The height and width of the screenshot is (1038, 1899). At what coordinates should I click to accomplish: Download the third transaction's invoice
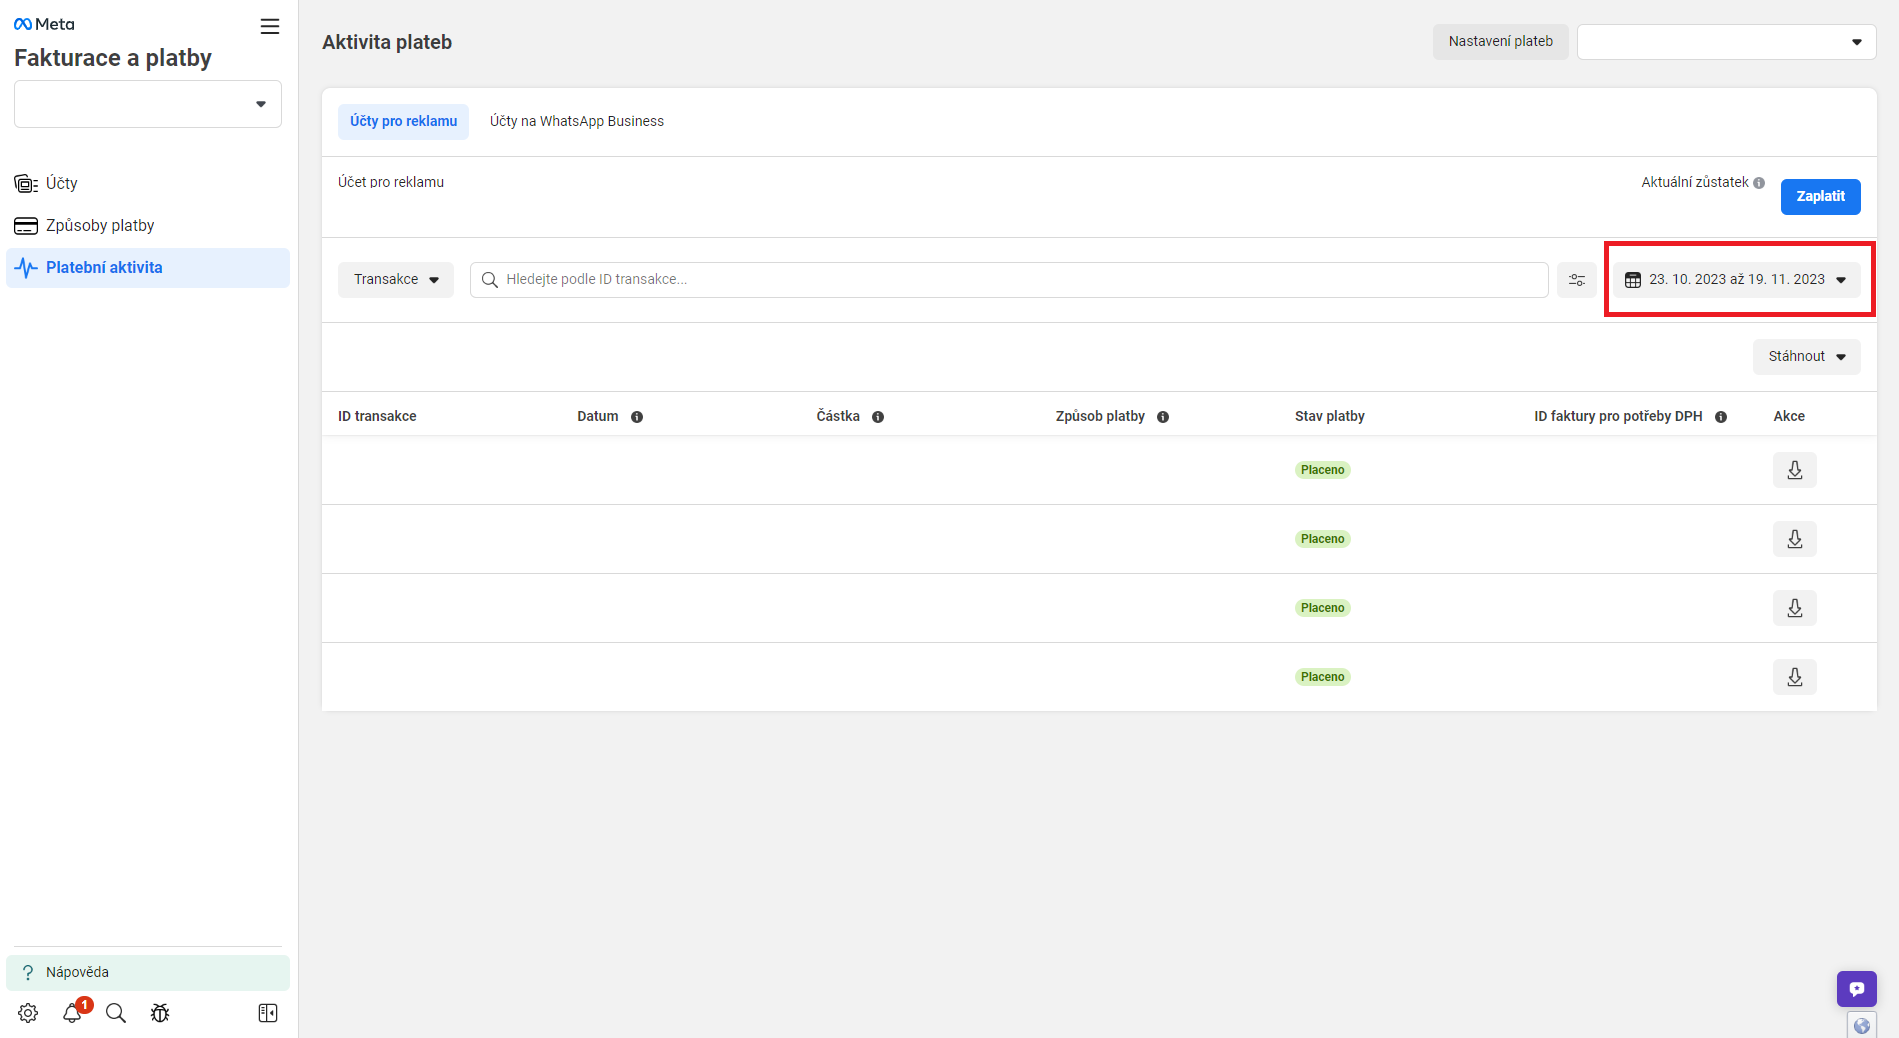click(x=1795, y=608)
